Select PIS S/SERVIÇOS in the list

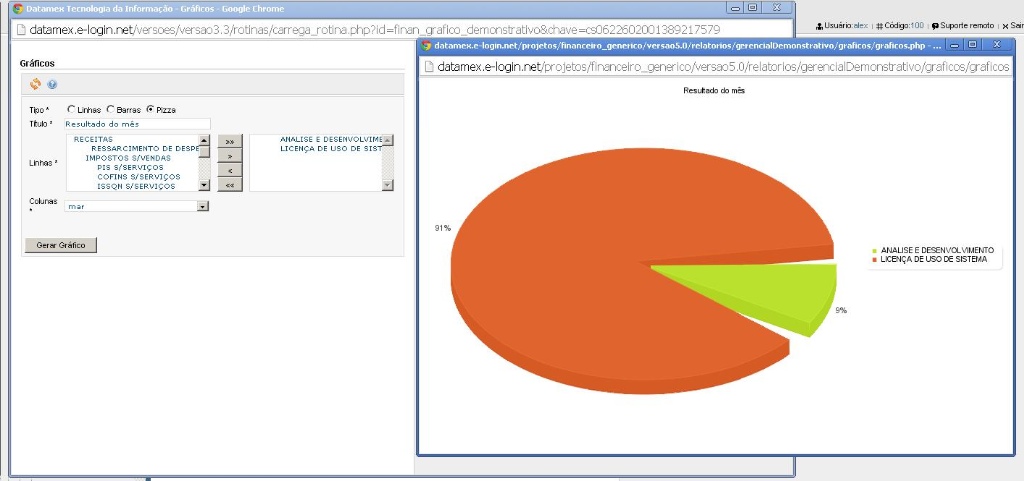pyautogui.click(x=130, y=167)
